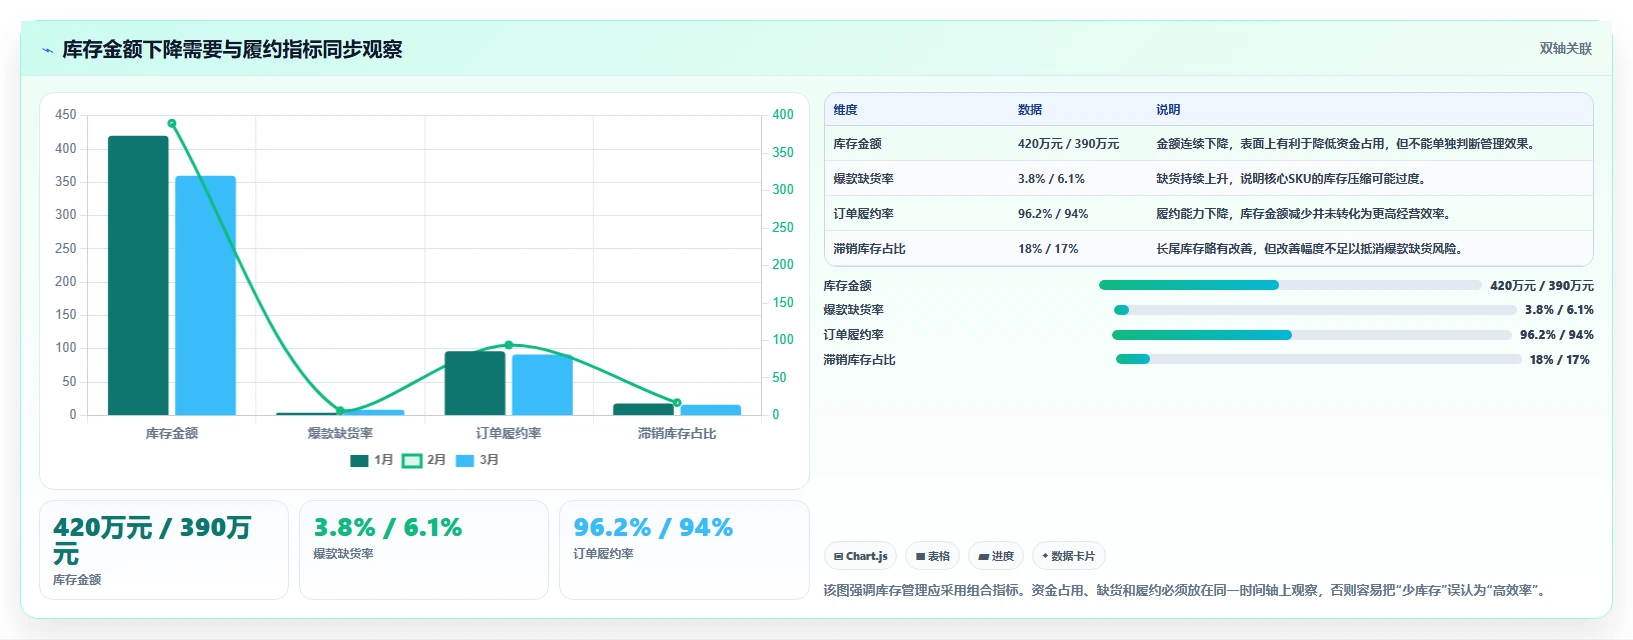Viewport: 1633px width, 640px height.
Task: Click the blue title icon beside 库存金额下降 heading
Action: click(x=47, y=50)
